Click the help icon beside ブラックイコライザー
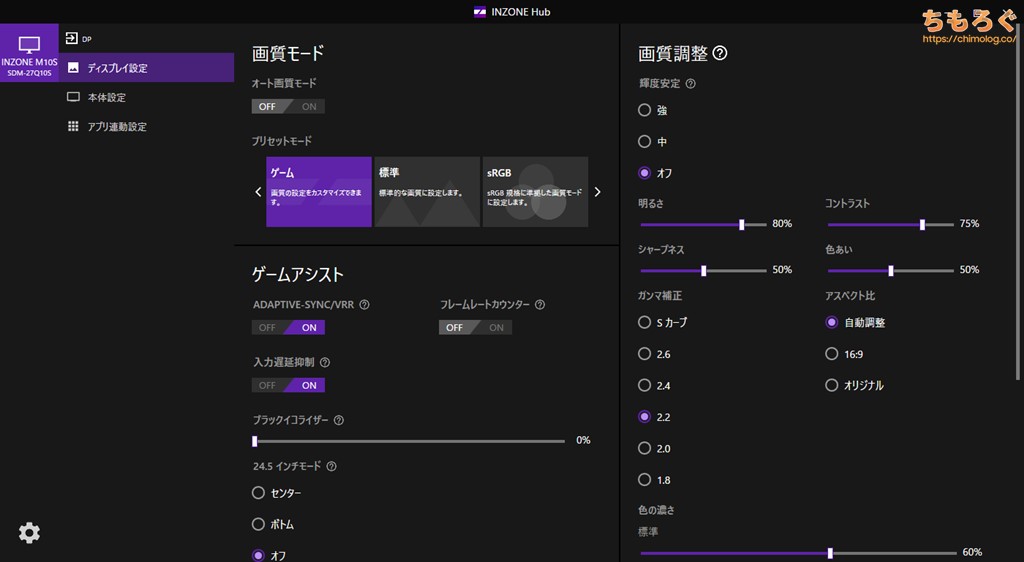The image size is (1024, 562). (339, 420)
